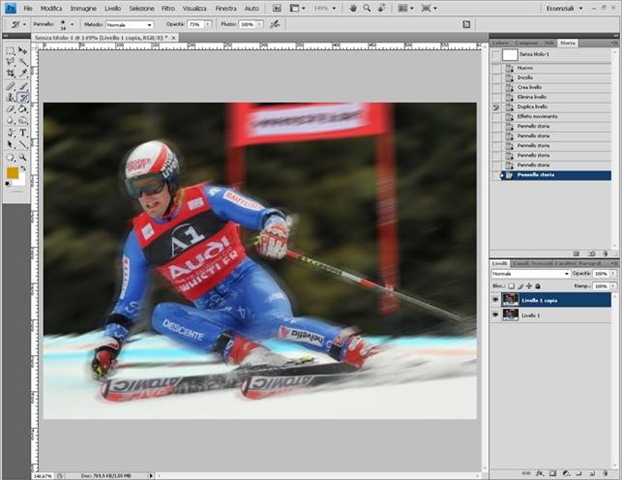Select the Eraser tool
This screenshot has width=622, height=480.
coord(10,109)
